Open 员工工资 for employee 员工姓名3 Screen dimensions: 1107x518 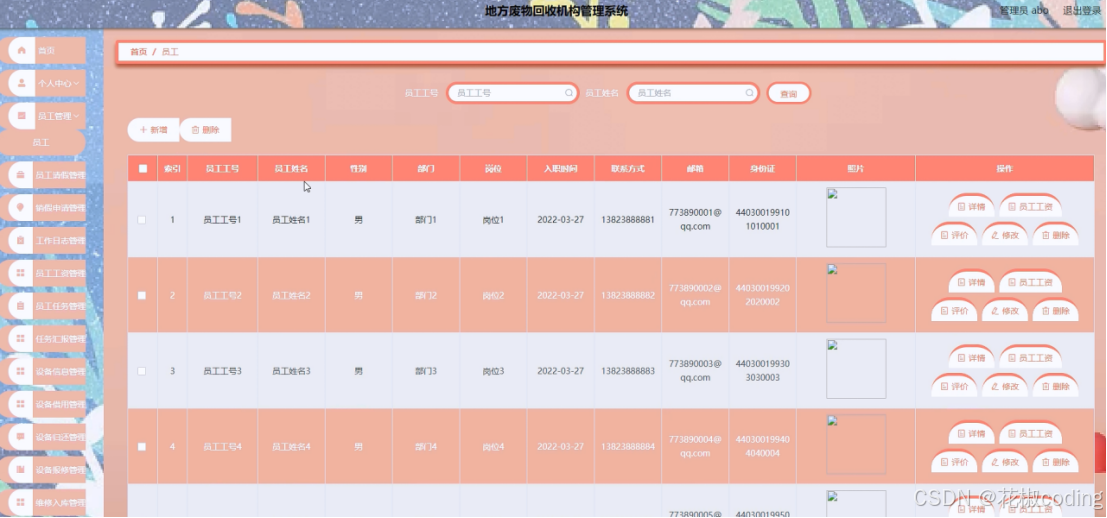pyautogui.click(x=1030, y=358)
